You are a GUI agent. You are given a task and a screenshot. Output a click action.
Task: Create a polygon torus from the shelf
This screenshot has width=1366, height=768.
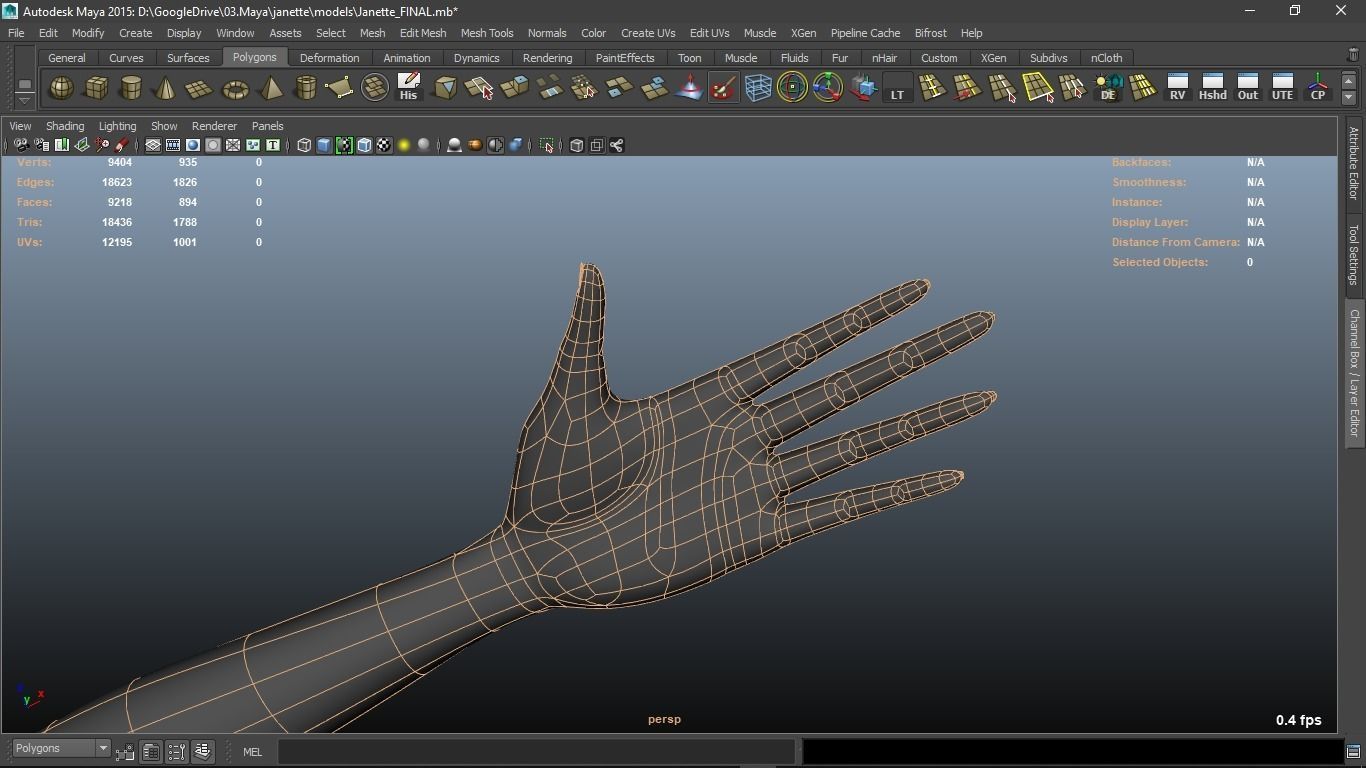pyautogui.click(x=235, y=88)
